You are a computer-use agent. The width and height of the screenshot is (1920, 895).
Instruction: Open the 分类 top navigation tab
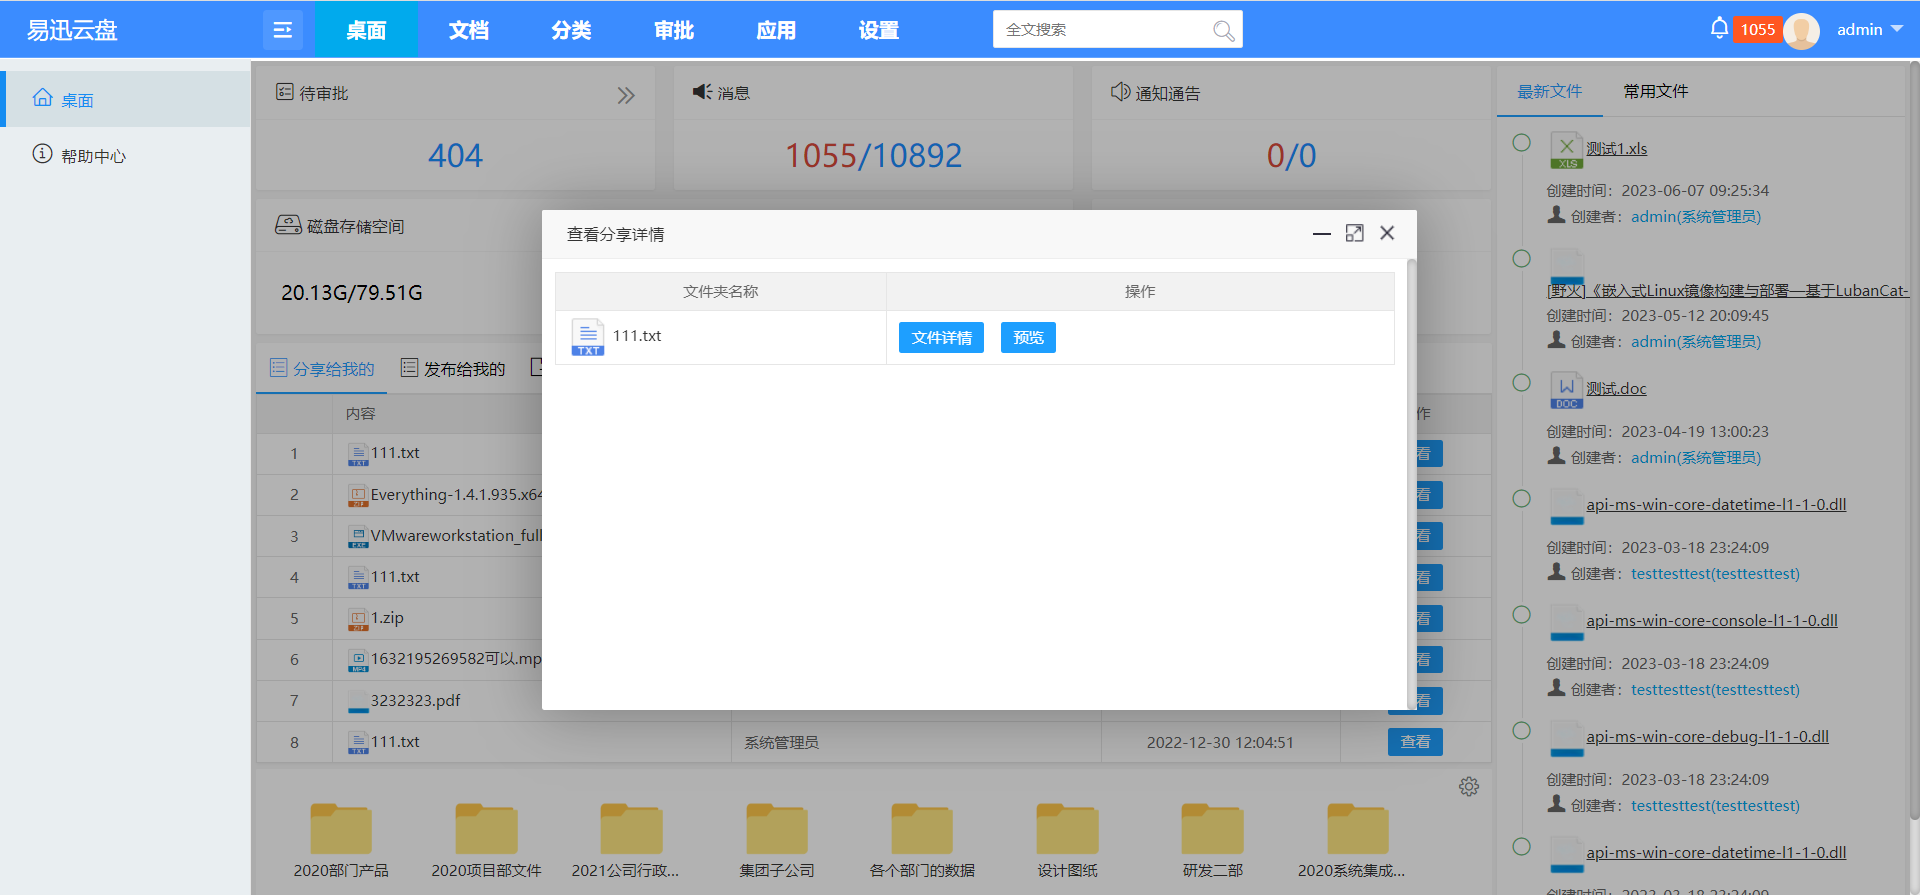pos(571,30)
